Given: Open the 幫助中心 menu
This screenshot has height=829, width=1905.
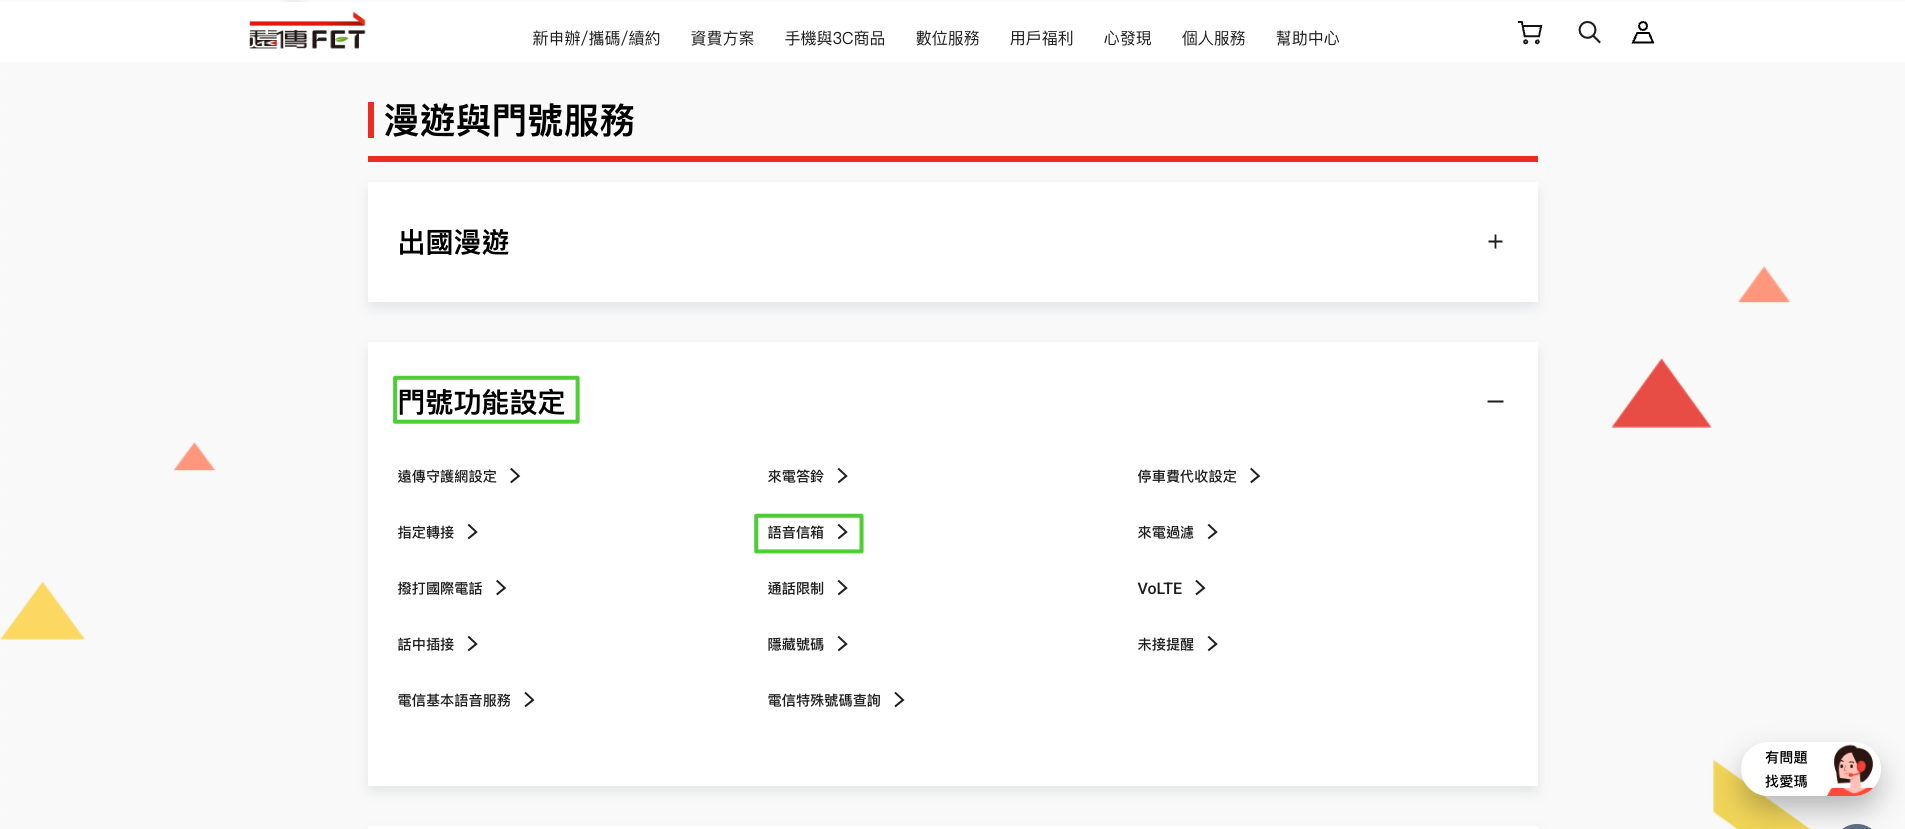Looking at the screenshot, I should (x=1307, y=38).
